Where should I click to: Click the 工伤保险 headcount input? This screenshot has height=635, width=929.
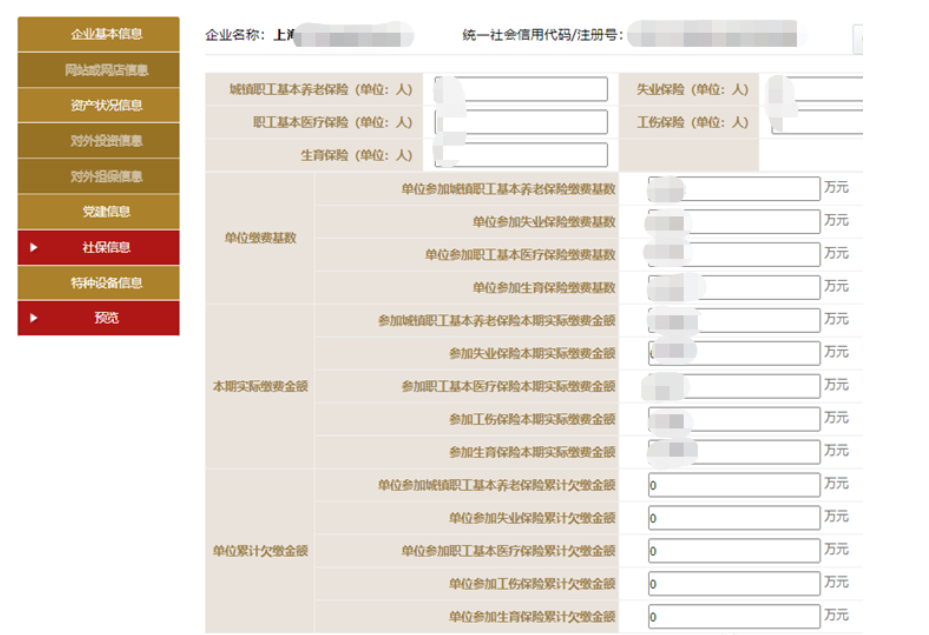click(x=816, y=122)
